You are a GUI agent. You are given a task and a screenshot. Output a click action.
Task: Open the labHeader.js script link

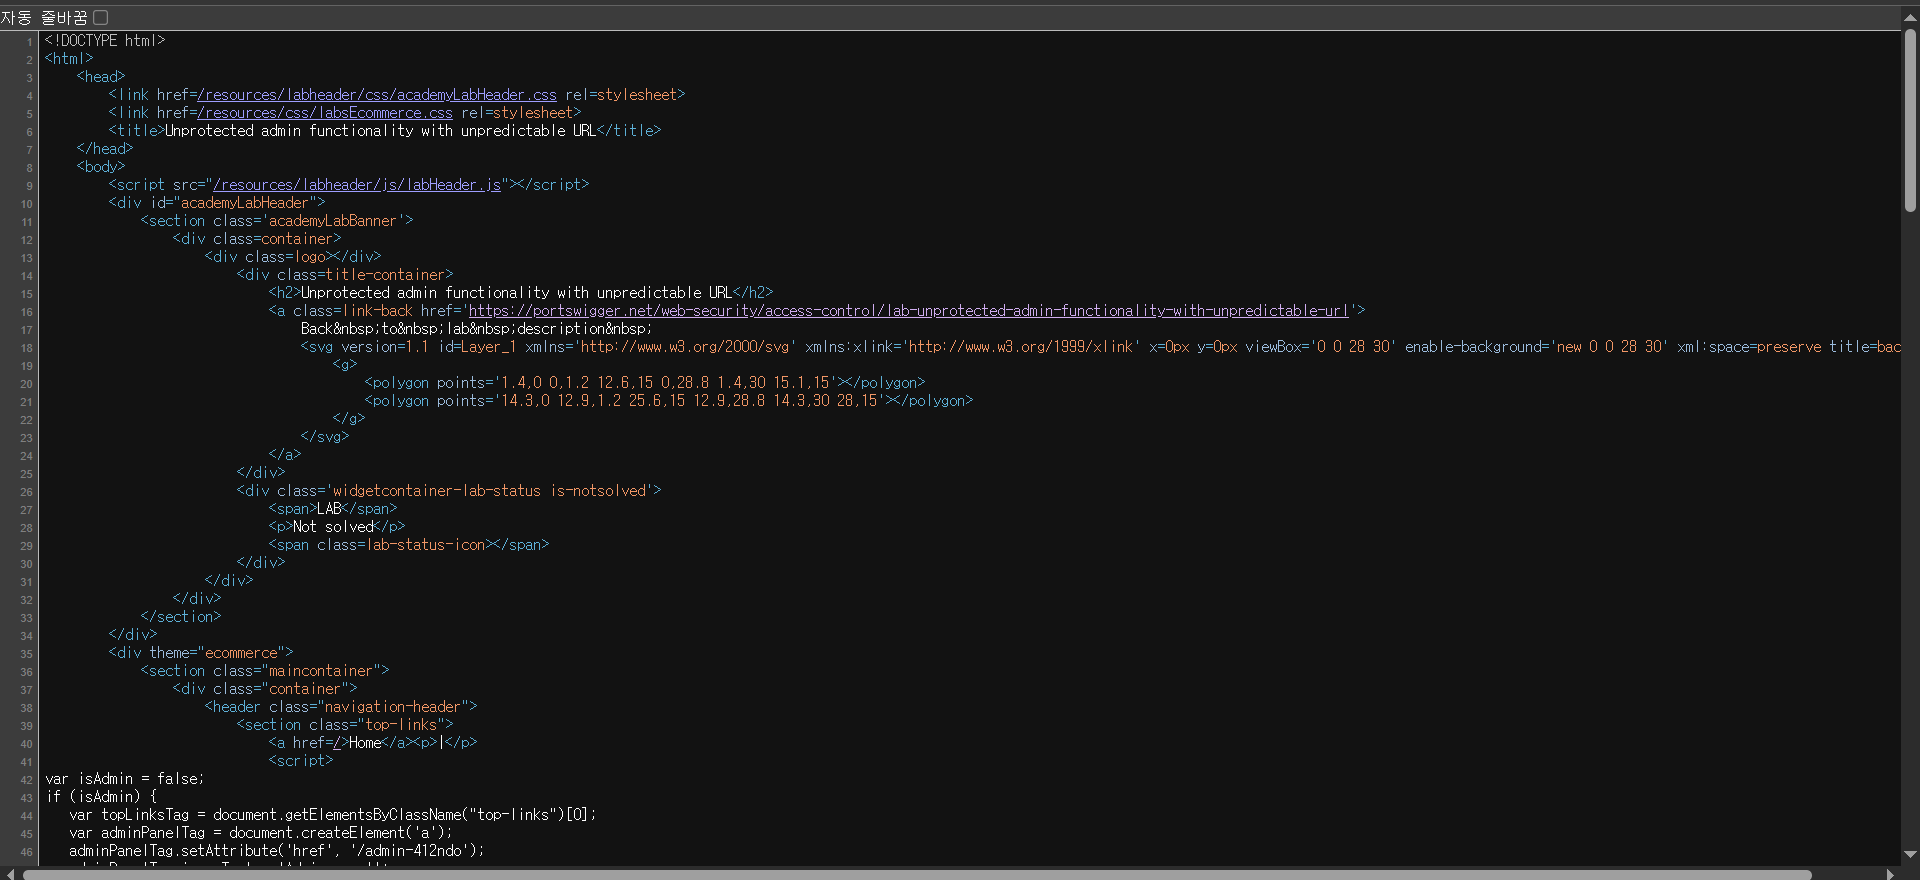357,185
